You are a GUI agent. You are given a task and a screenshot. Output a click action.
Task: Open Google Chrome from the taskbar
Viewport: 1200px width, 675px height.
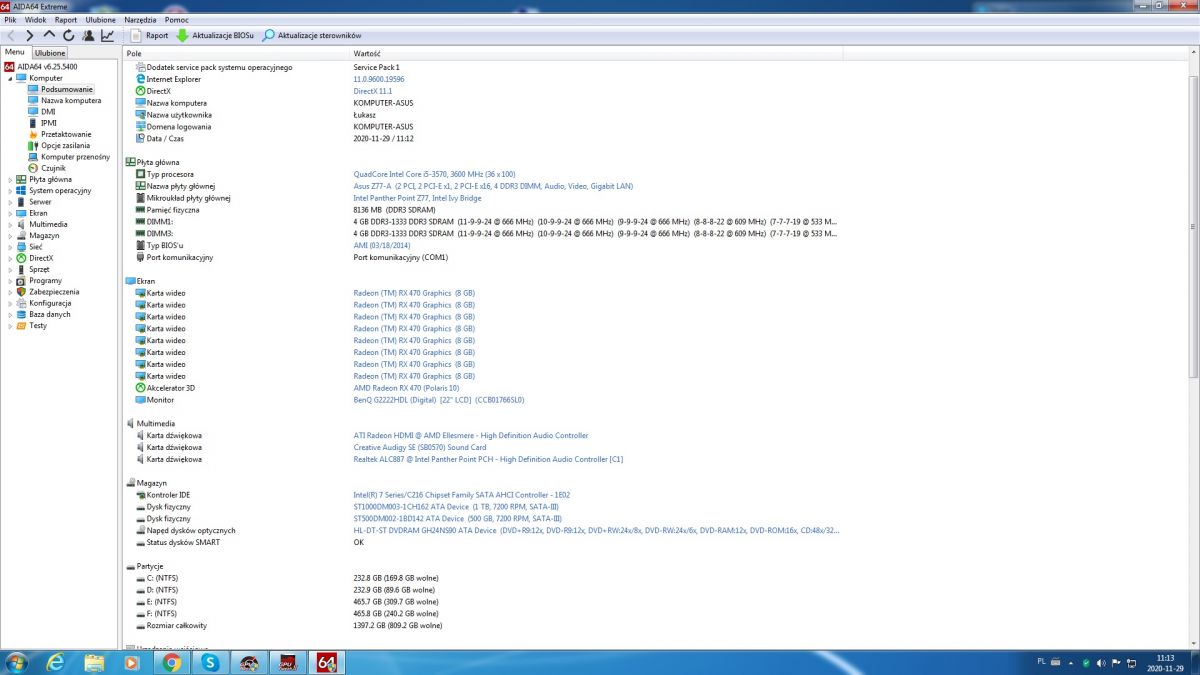(172, 662)
